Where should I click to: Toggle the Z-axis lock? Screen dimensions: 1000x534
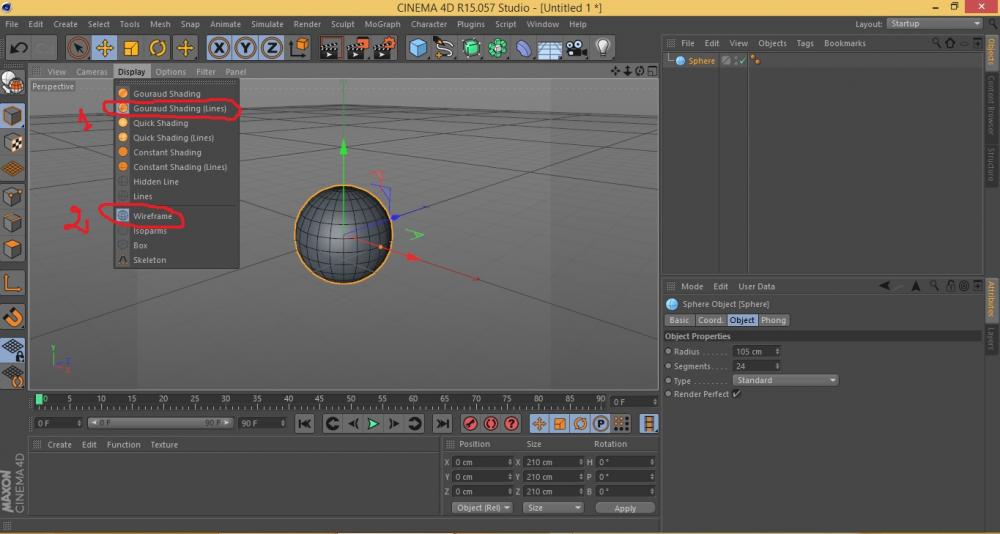(x=271, y=48)
